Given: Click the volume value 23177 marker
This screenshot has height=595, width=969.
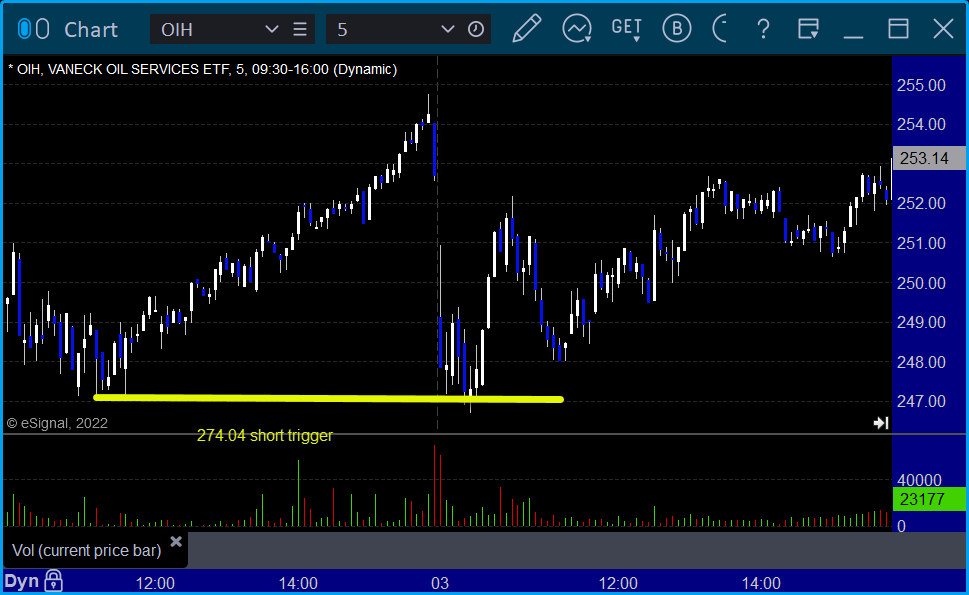Looking at the screenshot, I should coord(929,499).
